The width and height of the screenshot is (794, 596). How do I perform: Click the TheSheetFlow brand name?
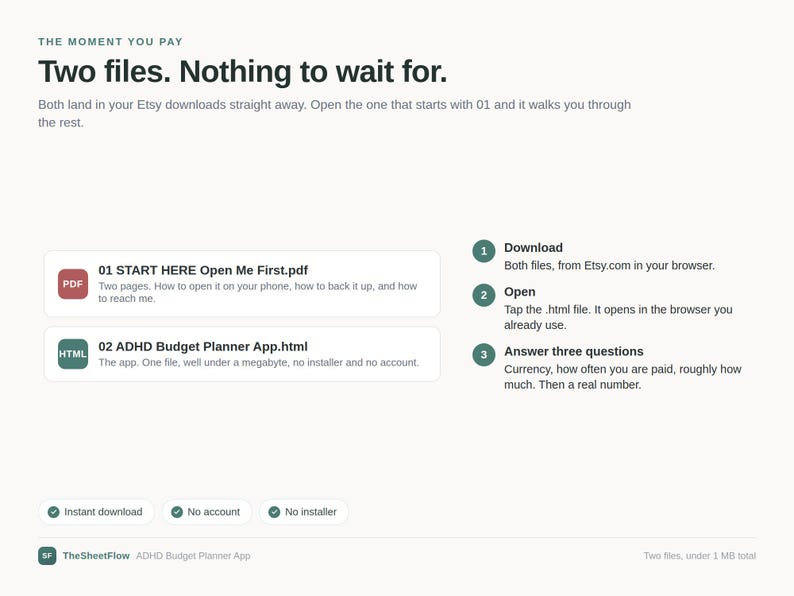(96, 555)
